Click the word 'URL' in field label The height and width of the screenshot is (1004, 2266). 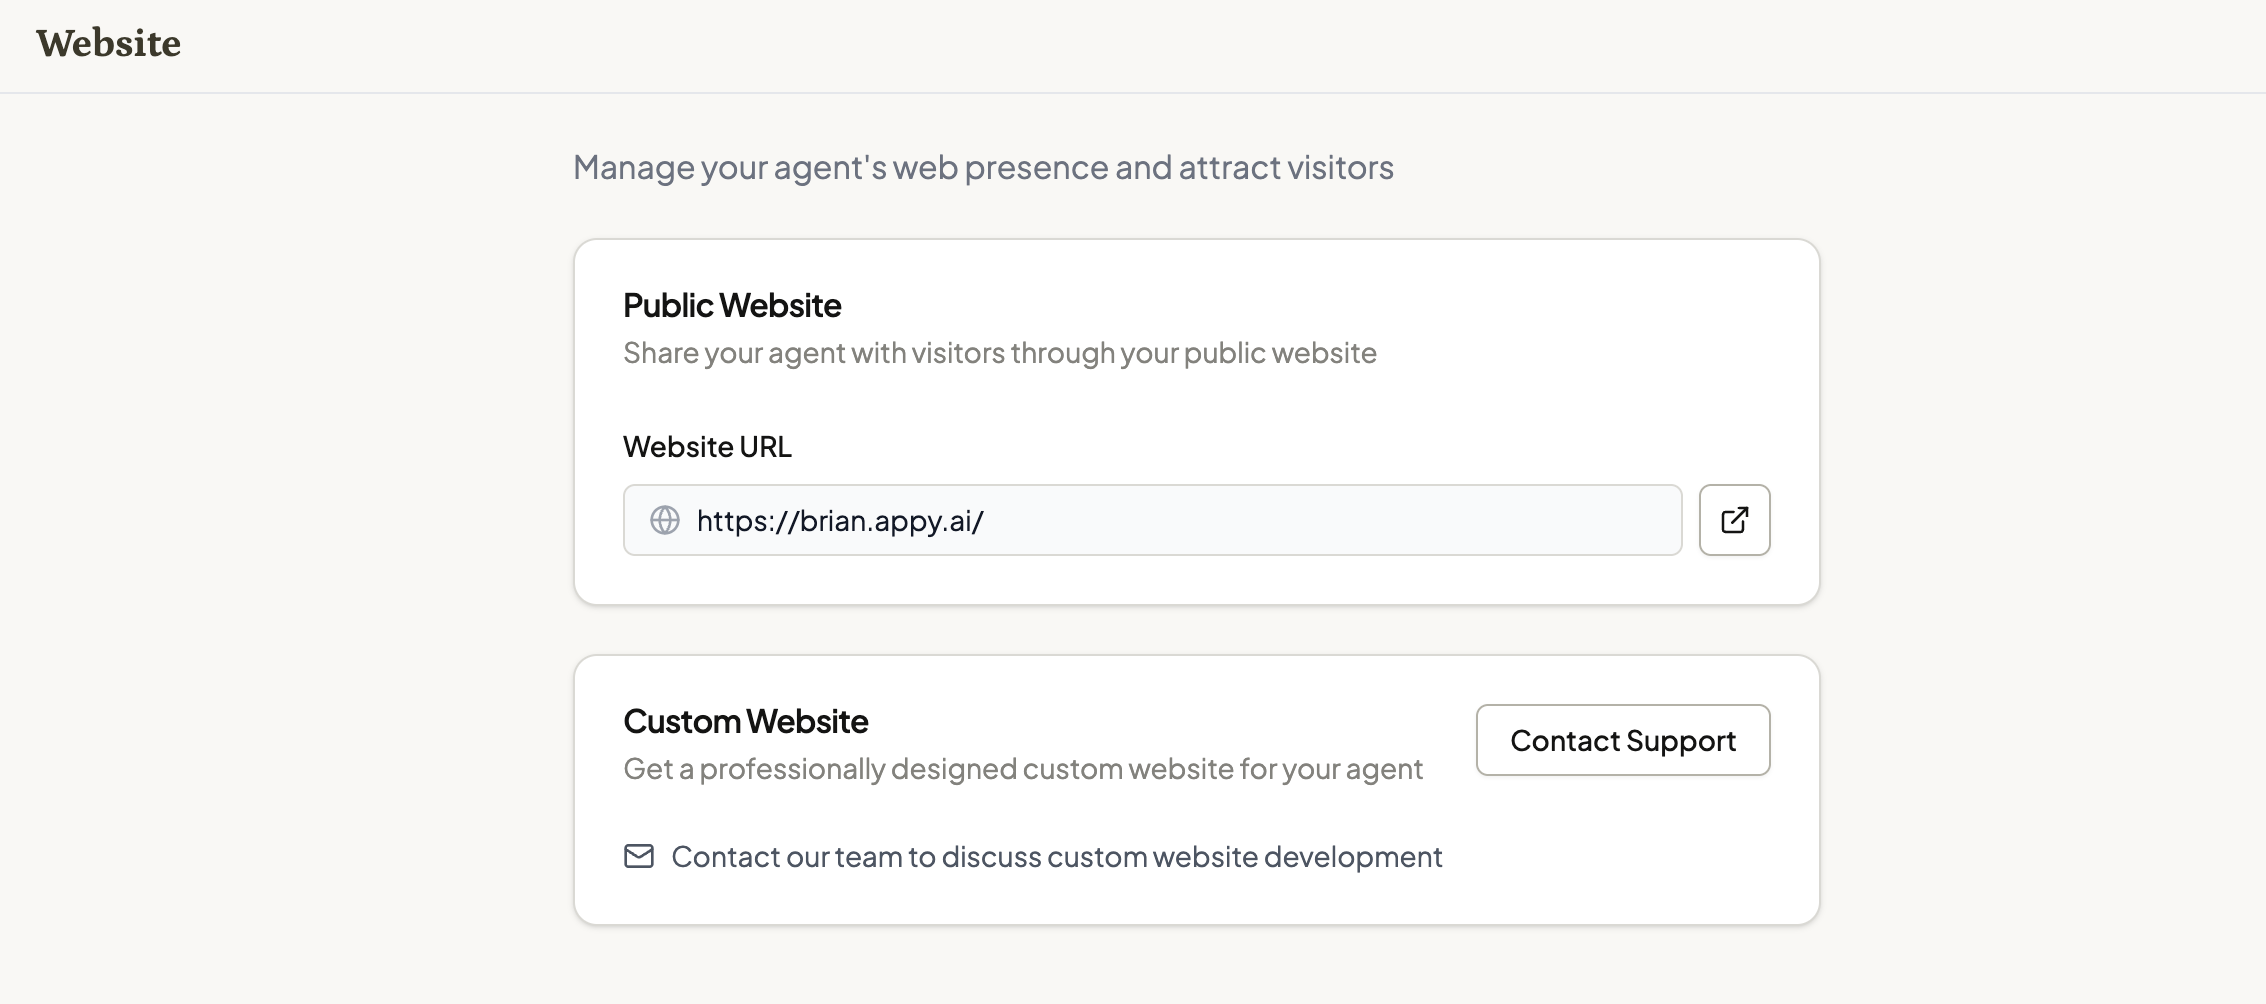point(765,446)
